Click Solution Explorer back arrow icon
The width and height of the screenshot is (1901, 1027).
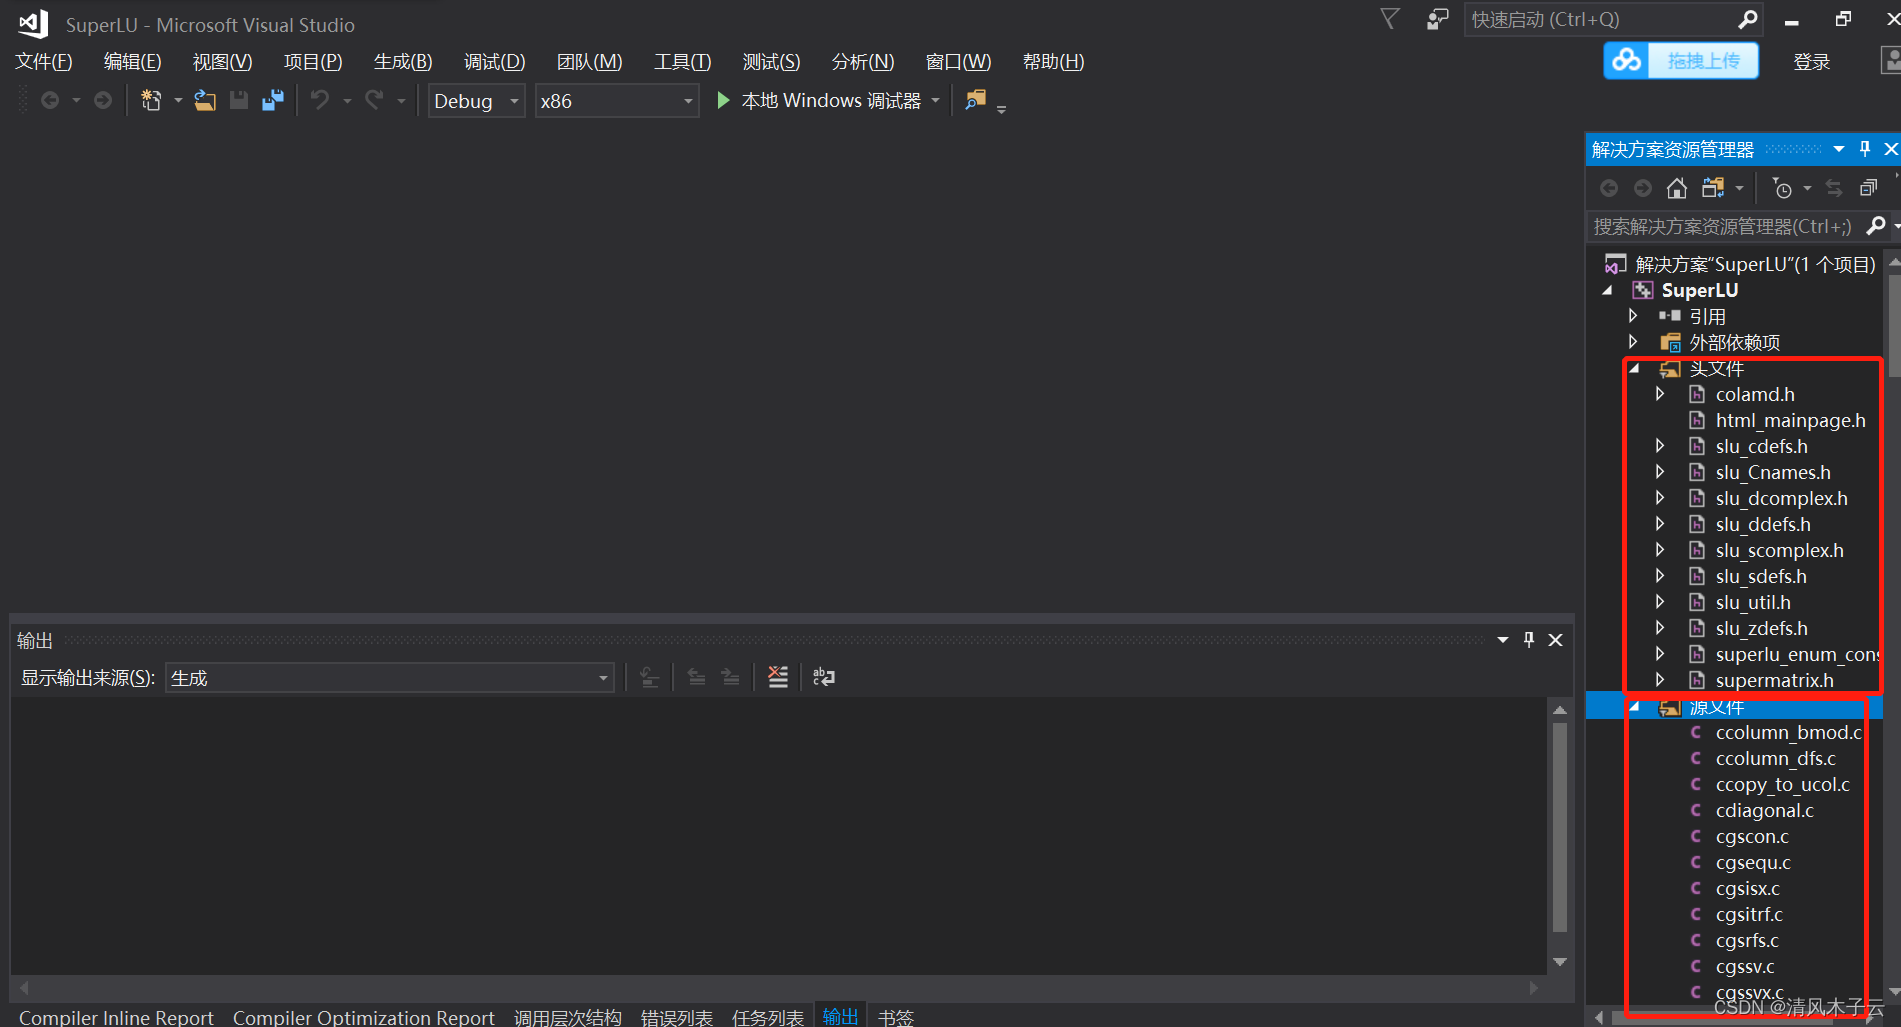click(x=1609, y=188)
